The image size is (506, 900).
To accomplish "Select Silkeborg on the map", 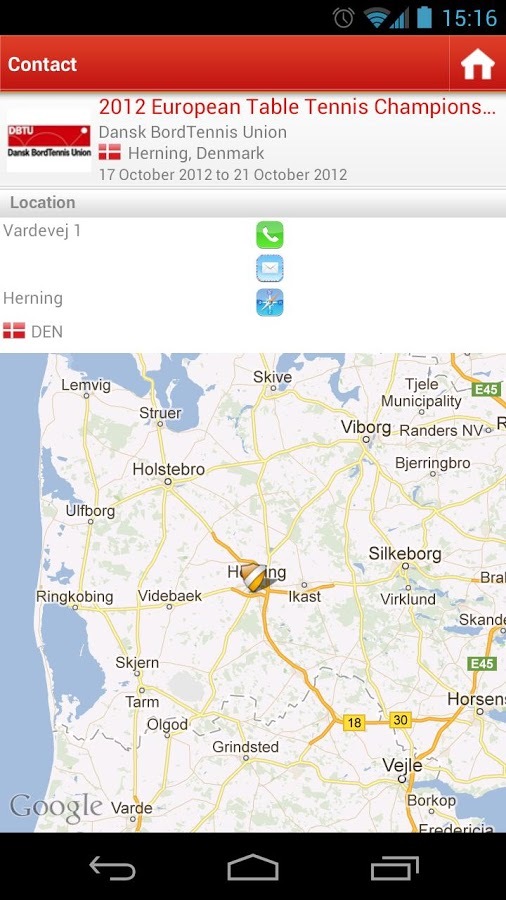I will point(405,554).
